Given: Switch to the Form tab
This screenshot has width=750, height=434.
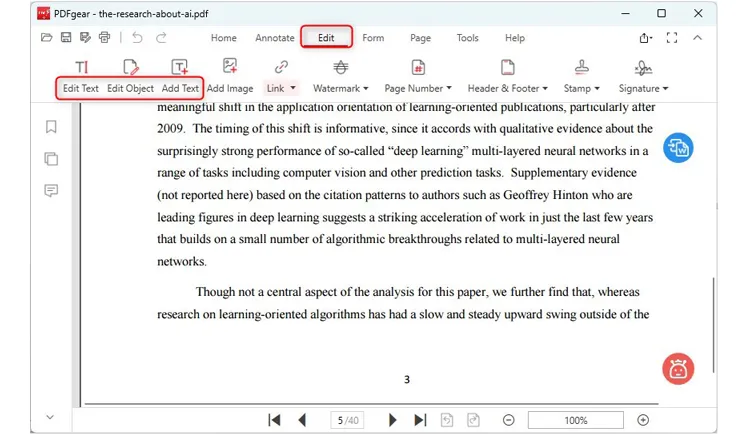Looking at the screenshot, I should click(x=373, y=38).
